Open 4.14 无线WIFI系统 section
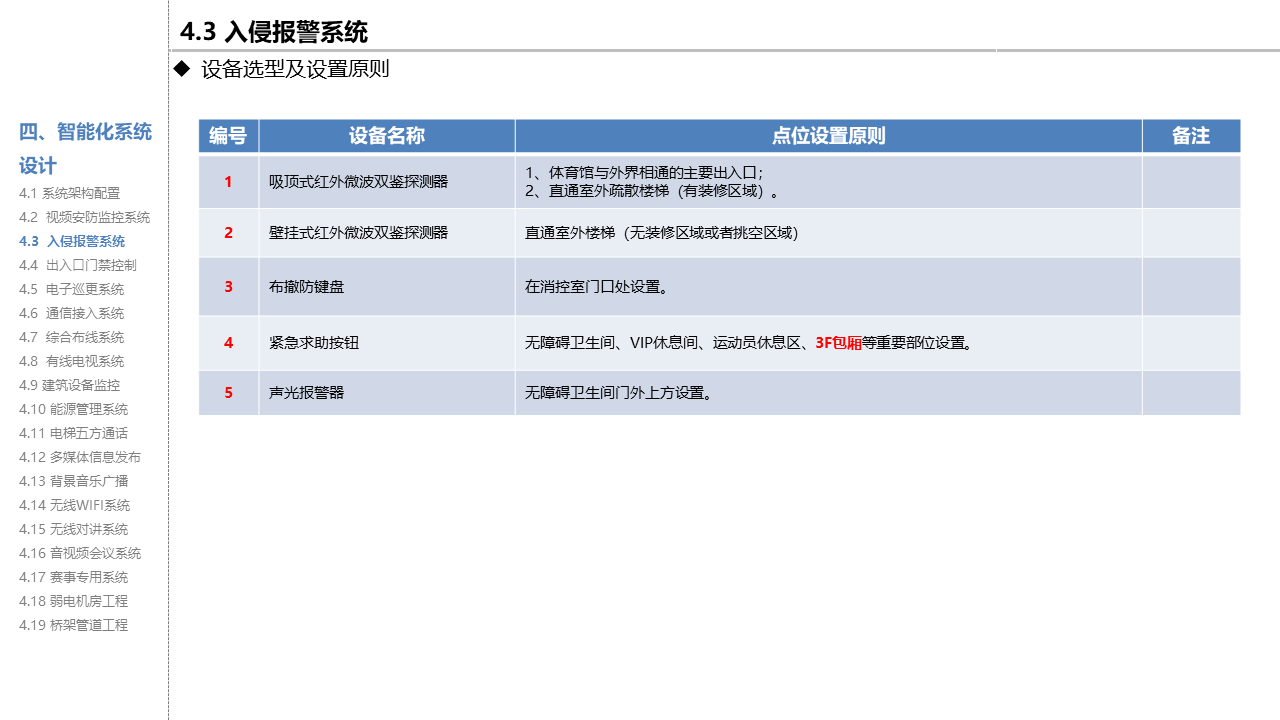The width and height of the screenshot is (1280, 720). 74,505
